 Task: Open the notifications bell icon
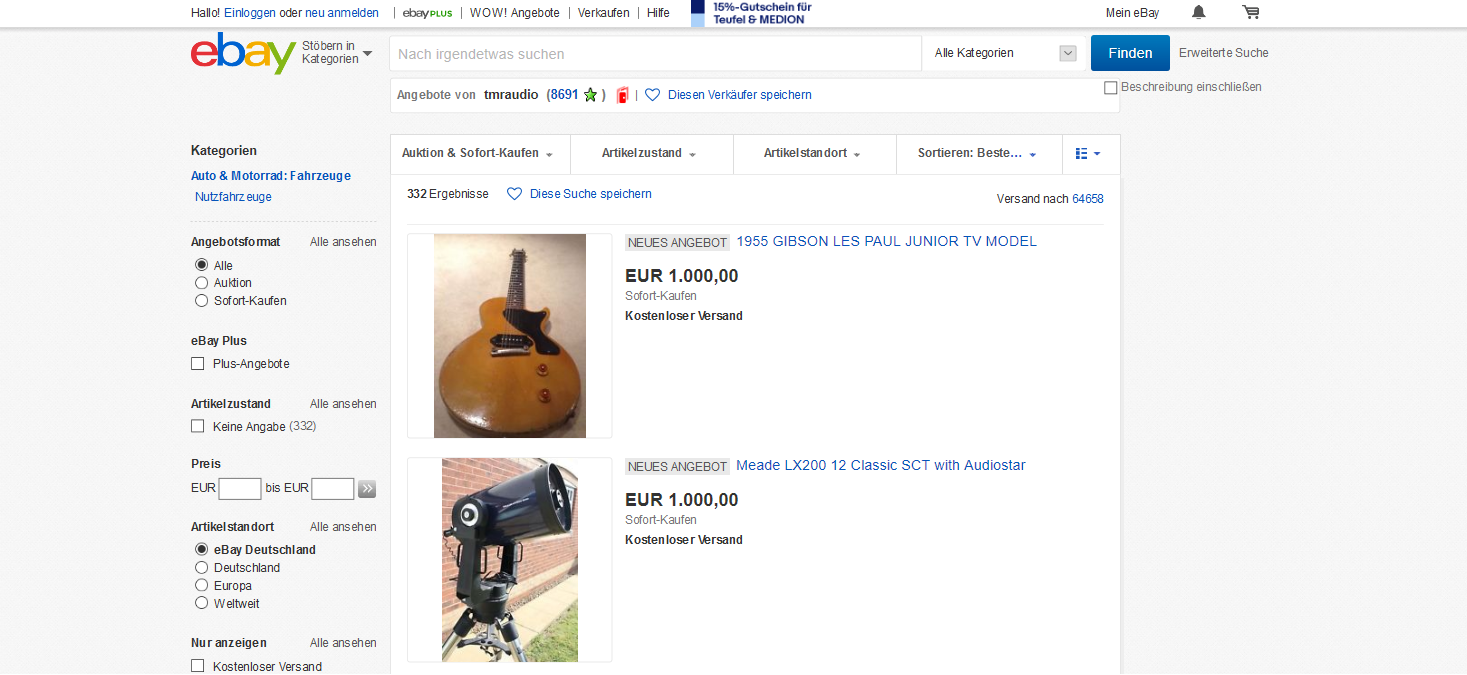click(1198, 12)
